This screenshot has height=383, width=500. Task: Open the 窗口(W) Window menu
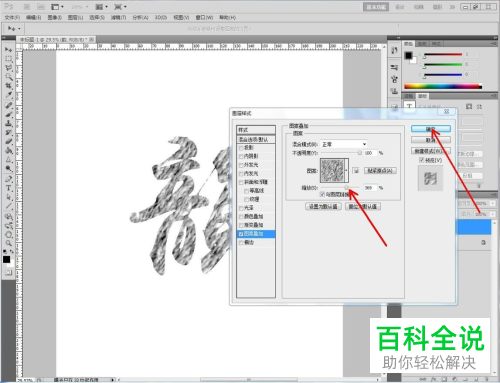point(204,17)
